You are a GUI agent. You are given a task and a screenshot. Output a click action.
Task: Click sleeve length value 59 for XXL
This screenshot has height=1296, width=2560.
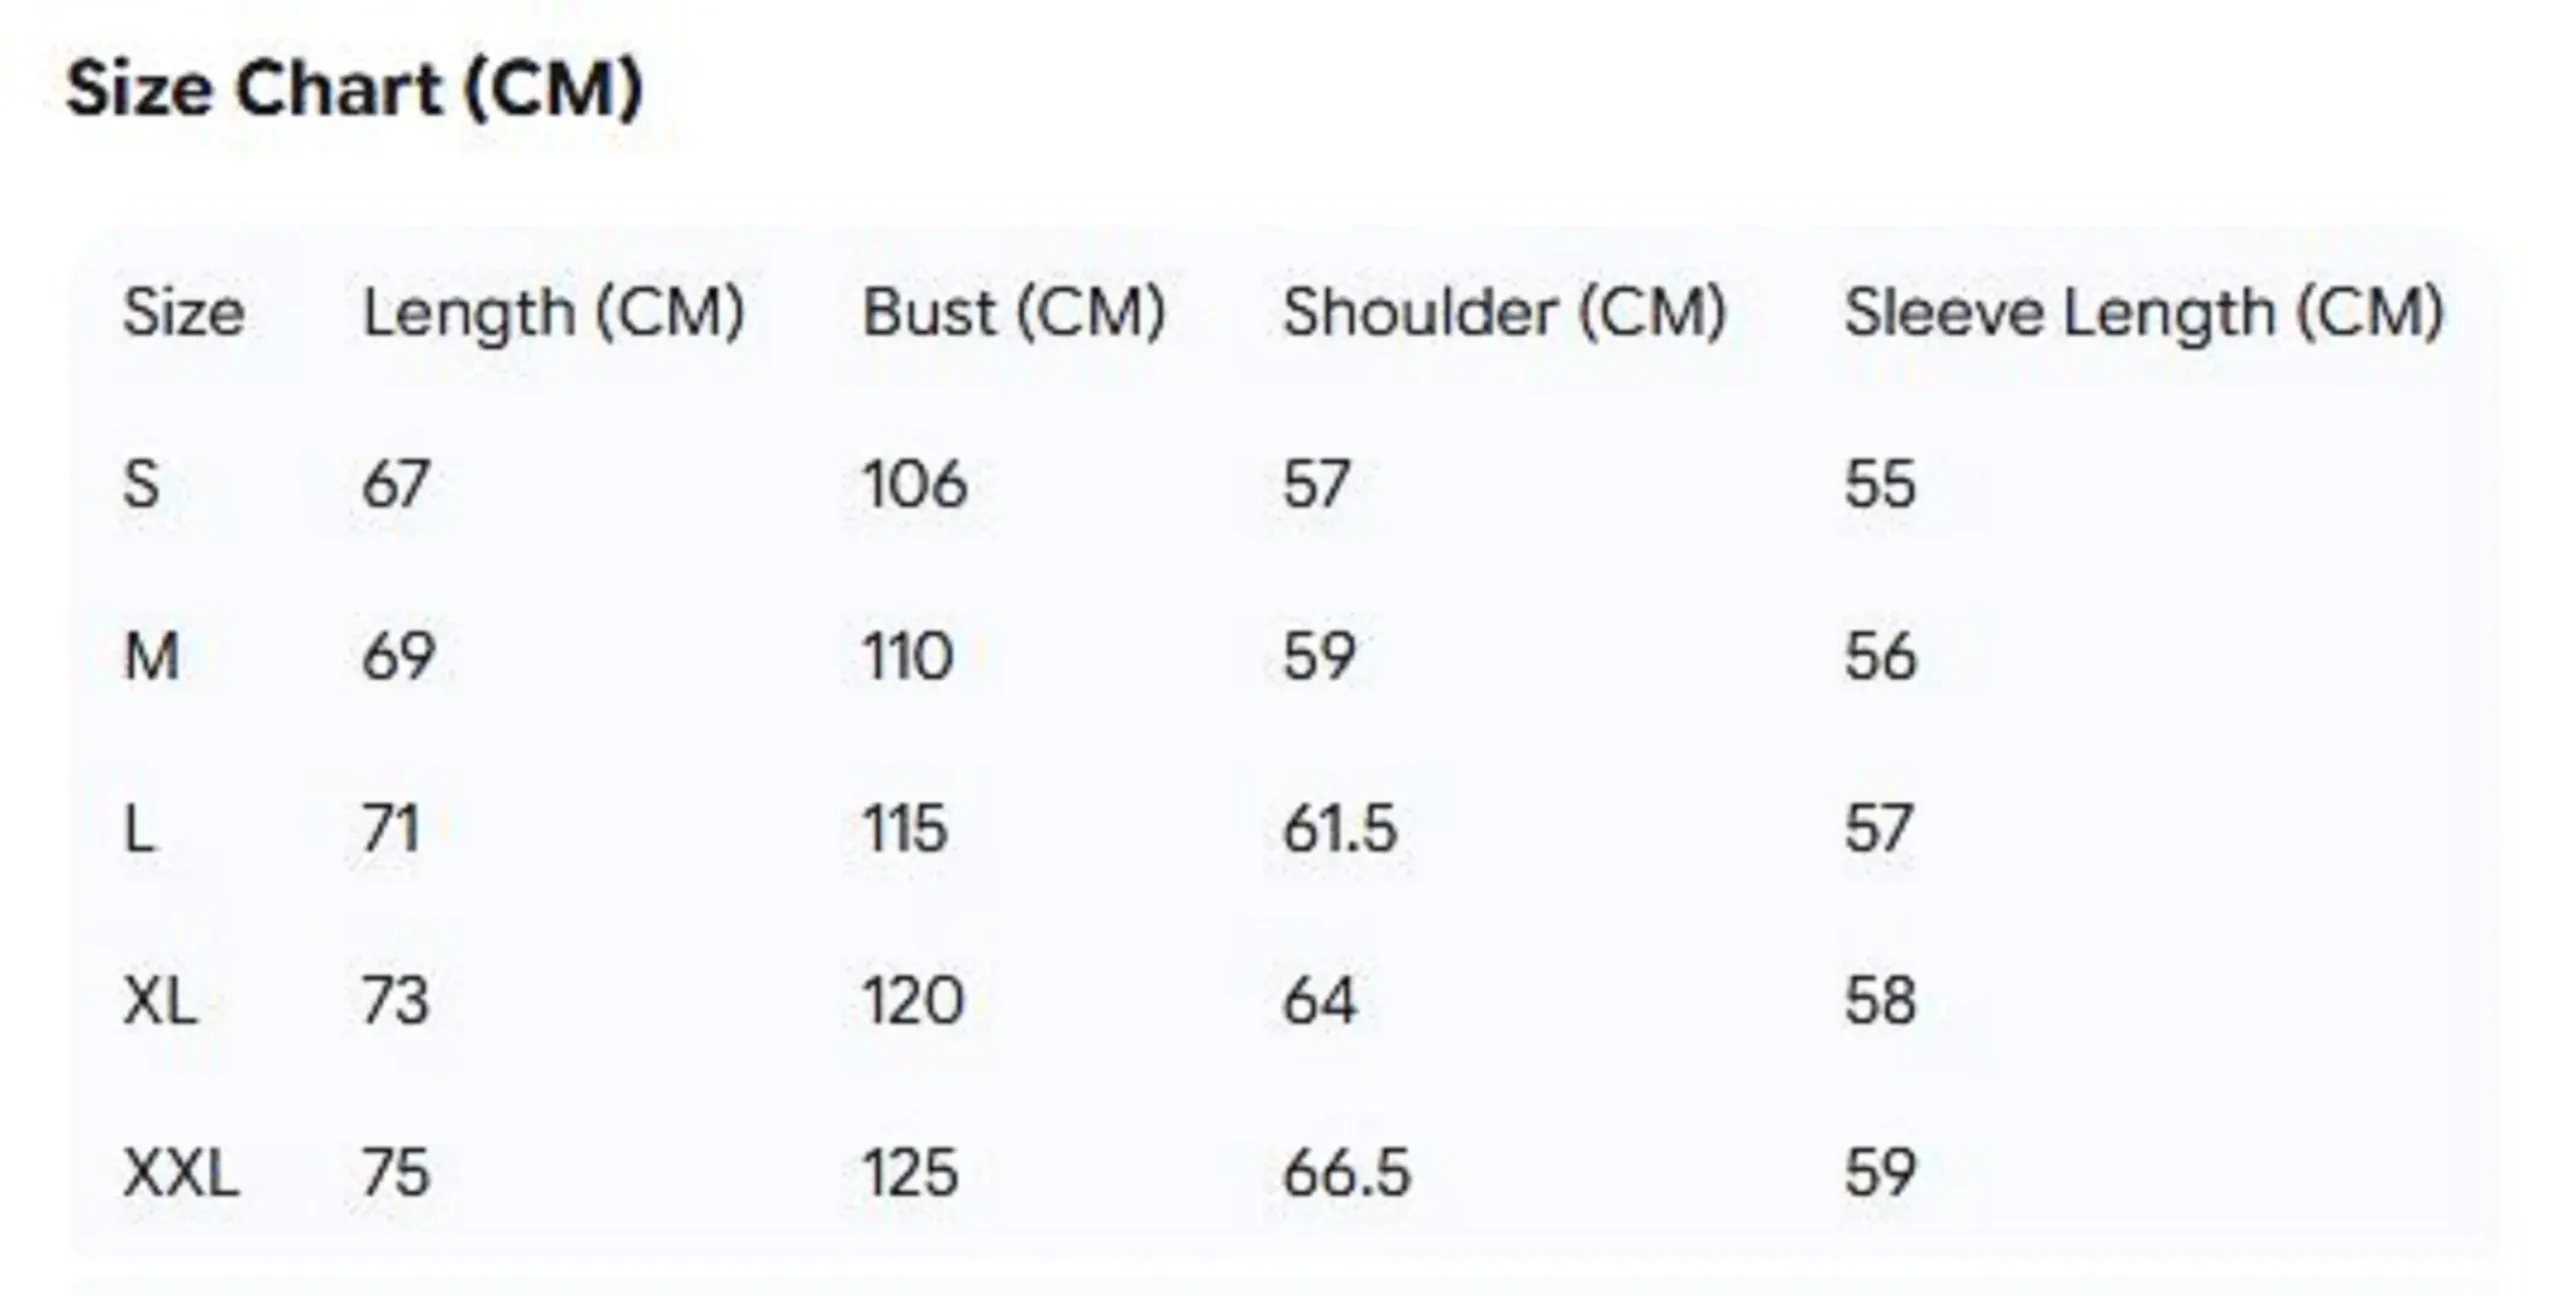click(1880, 1173)
